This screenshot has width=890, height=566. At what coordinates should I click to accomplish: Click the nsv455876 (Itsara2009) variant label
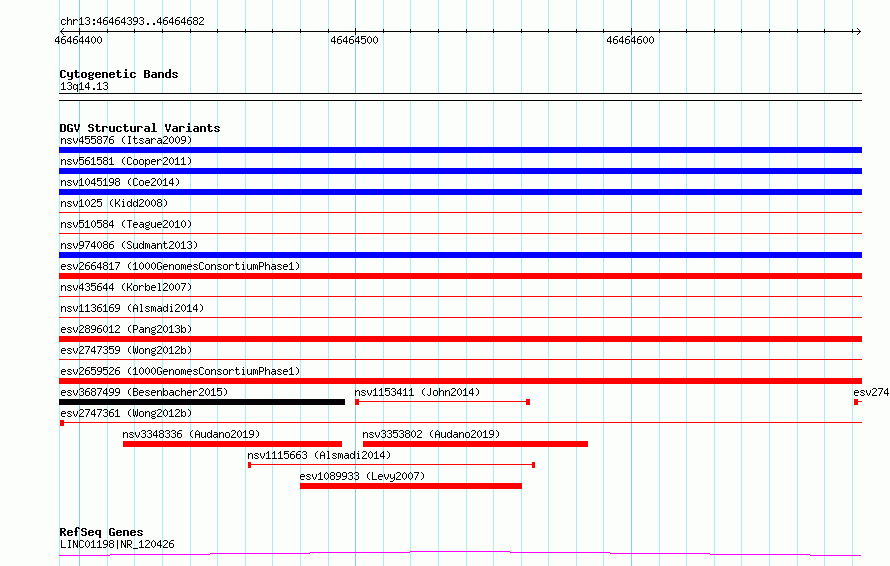pyautogui.click(x=126, y=140)
